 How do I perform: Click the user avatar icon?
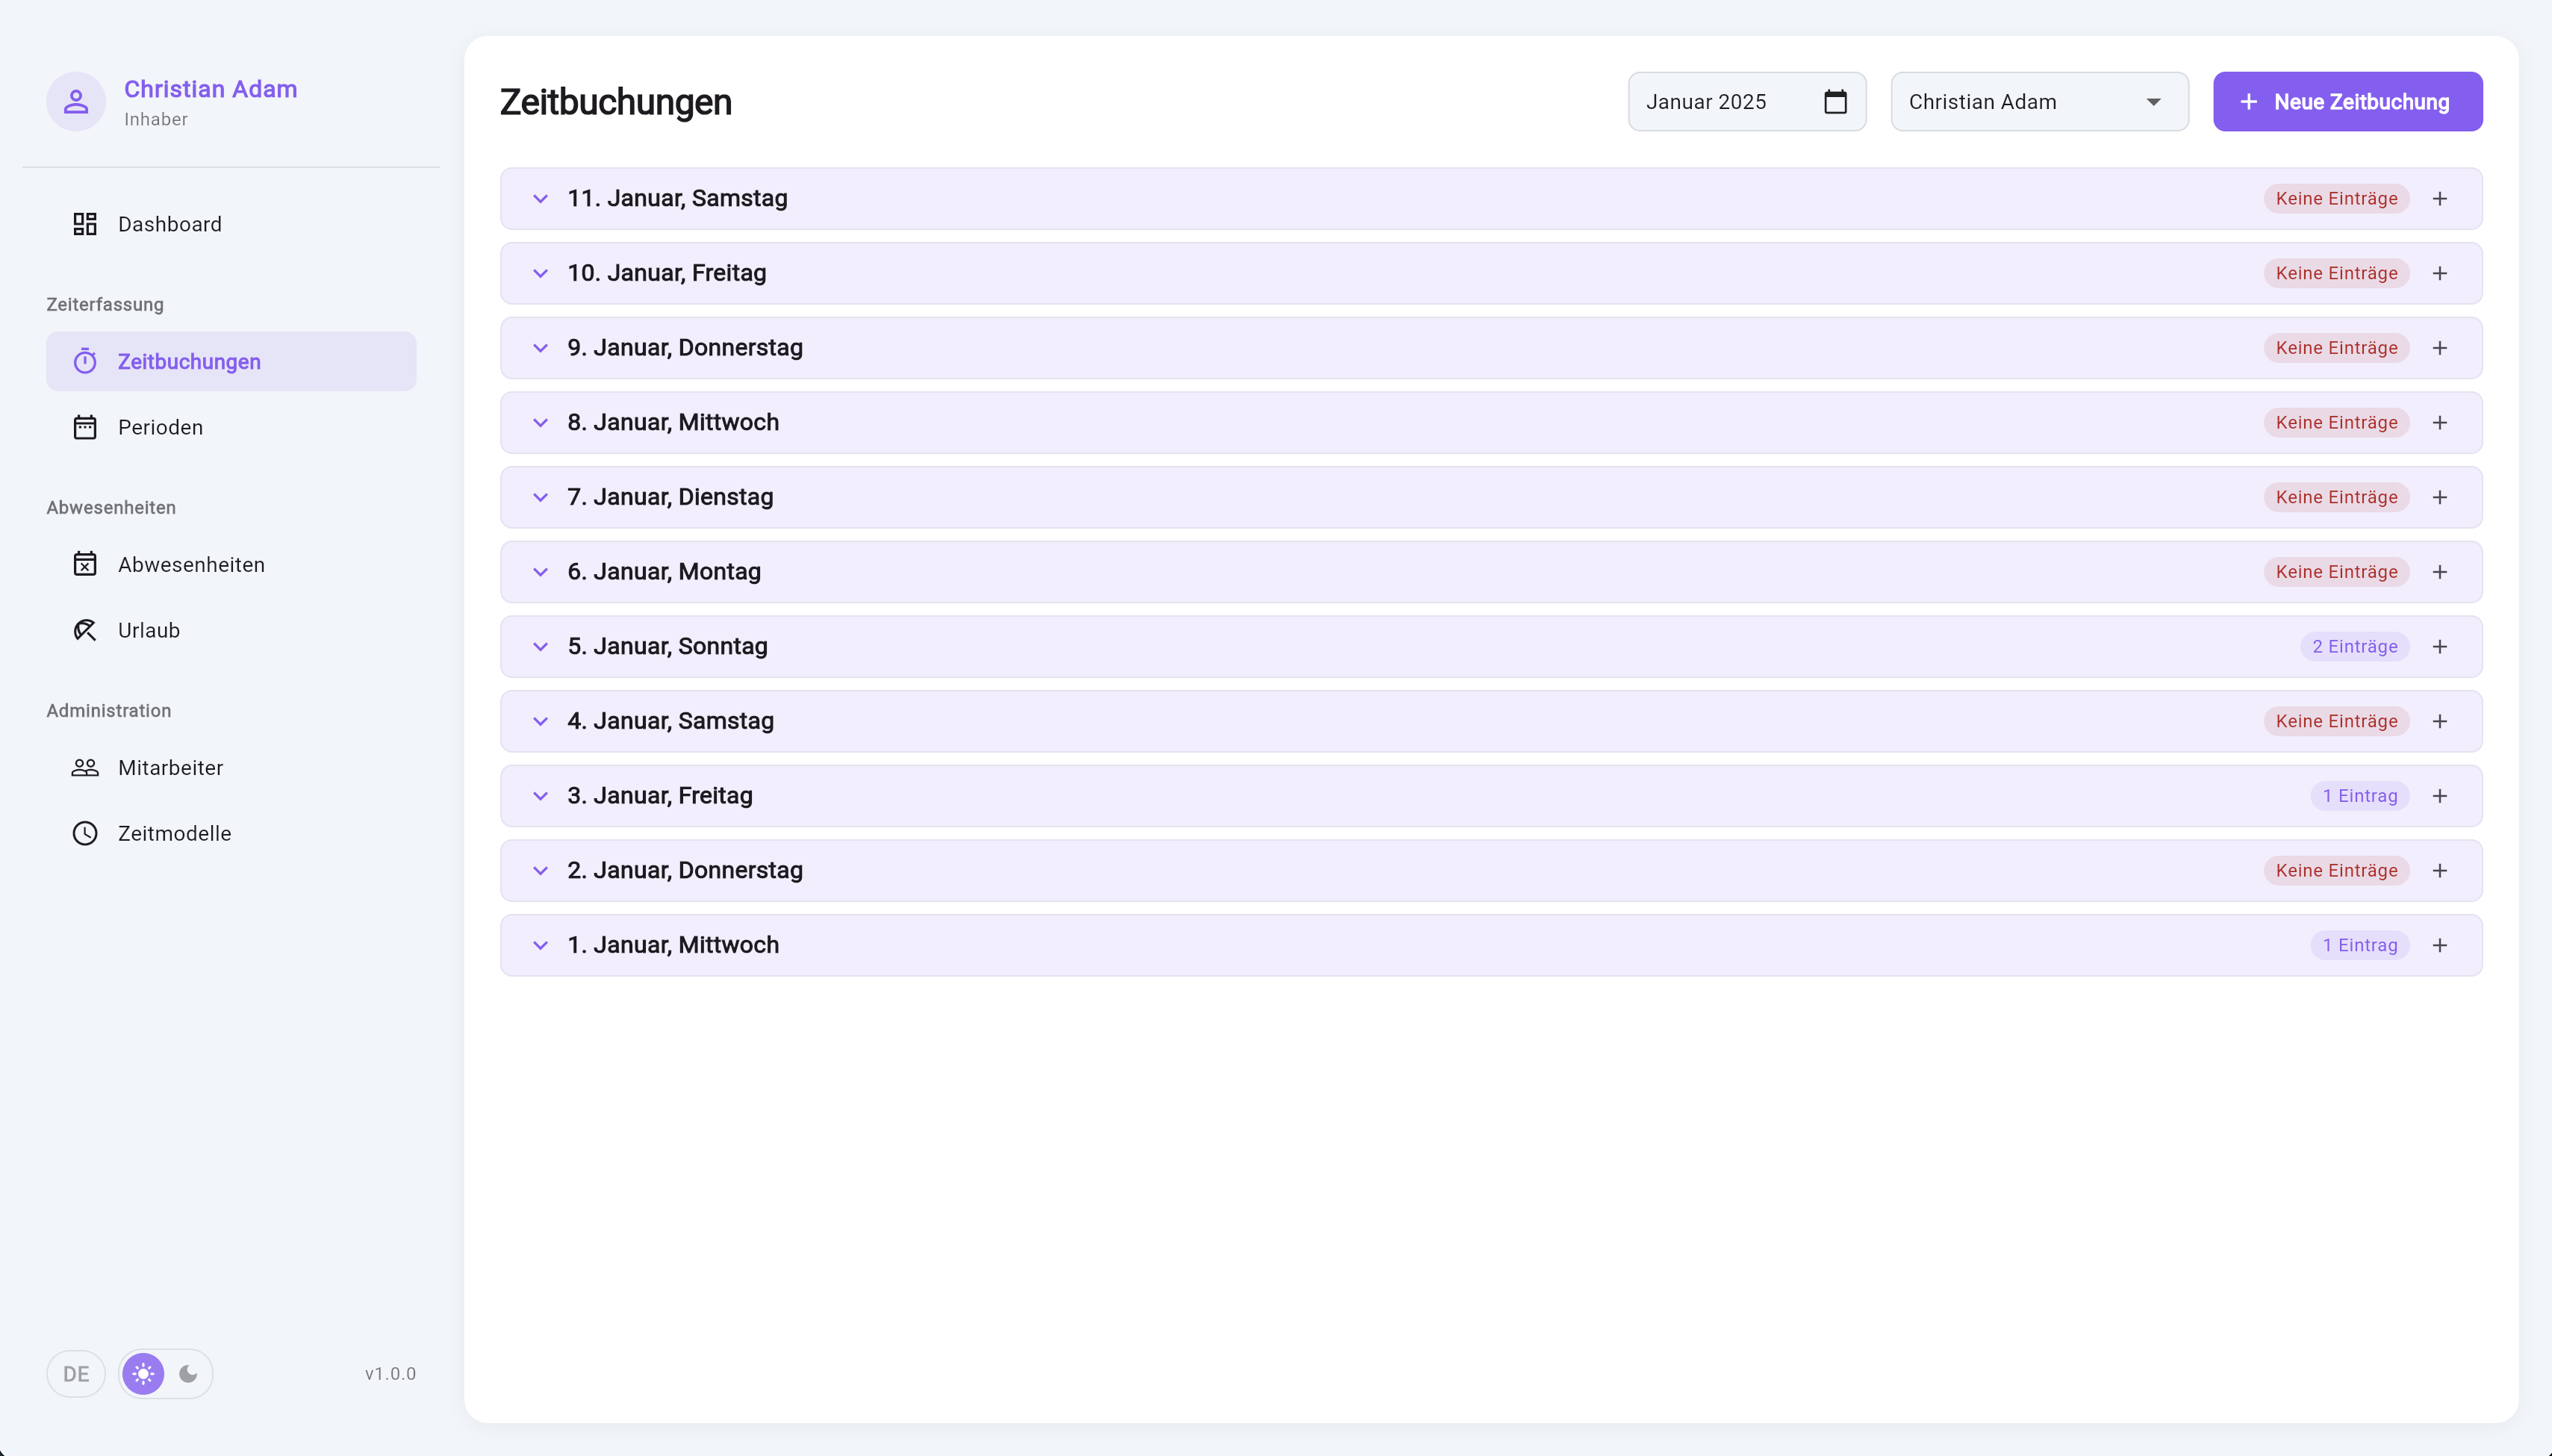[76, 102]
